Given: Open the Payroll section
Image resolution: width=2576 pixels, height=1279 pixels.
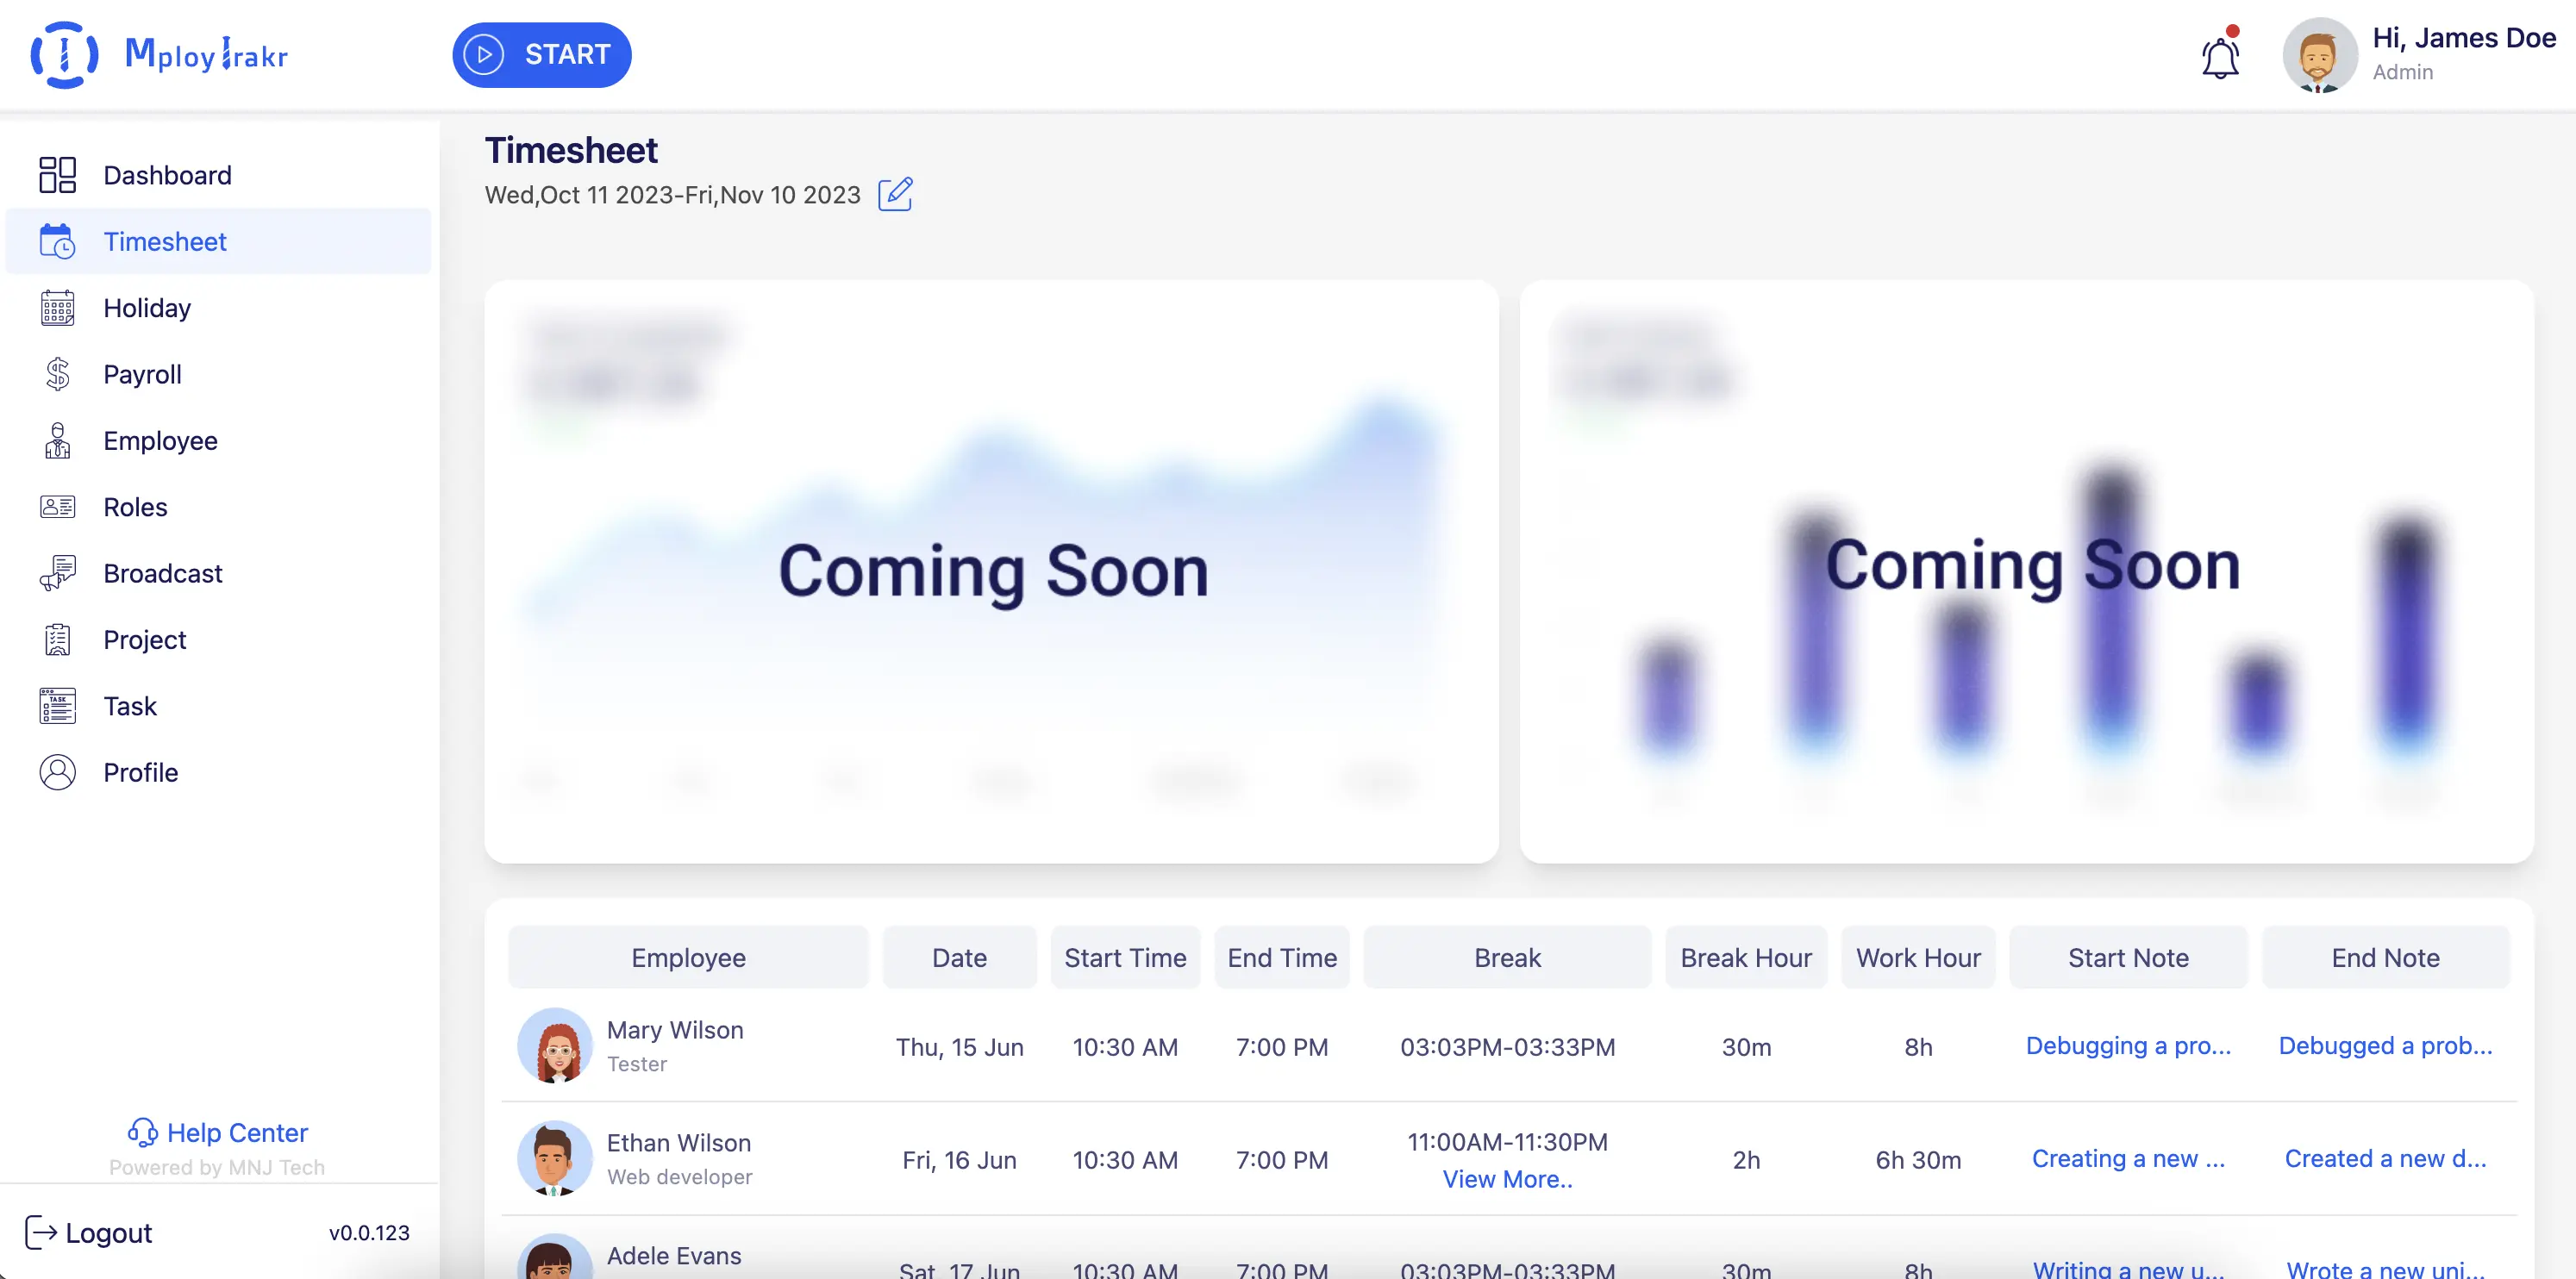Looking at the screenshot, I should pos(218,374).
